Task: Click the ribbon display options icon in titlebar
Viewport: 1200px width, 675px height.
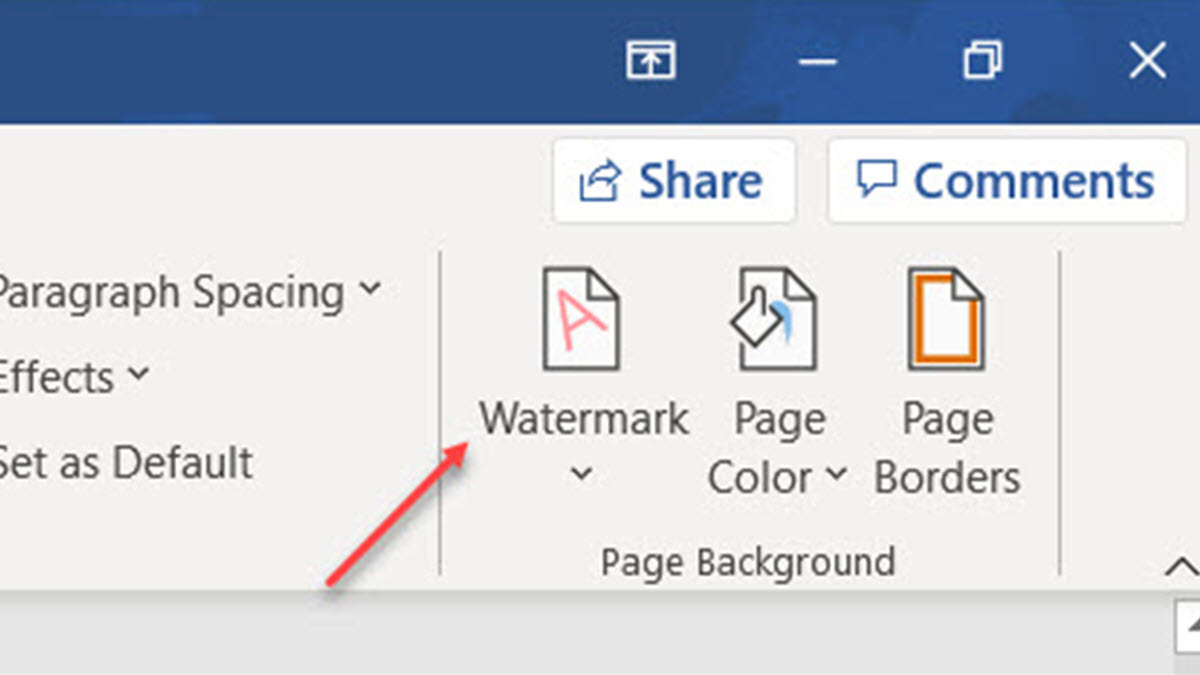Action: [x=650, y=60]
